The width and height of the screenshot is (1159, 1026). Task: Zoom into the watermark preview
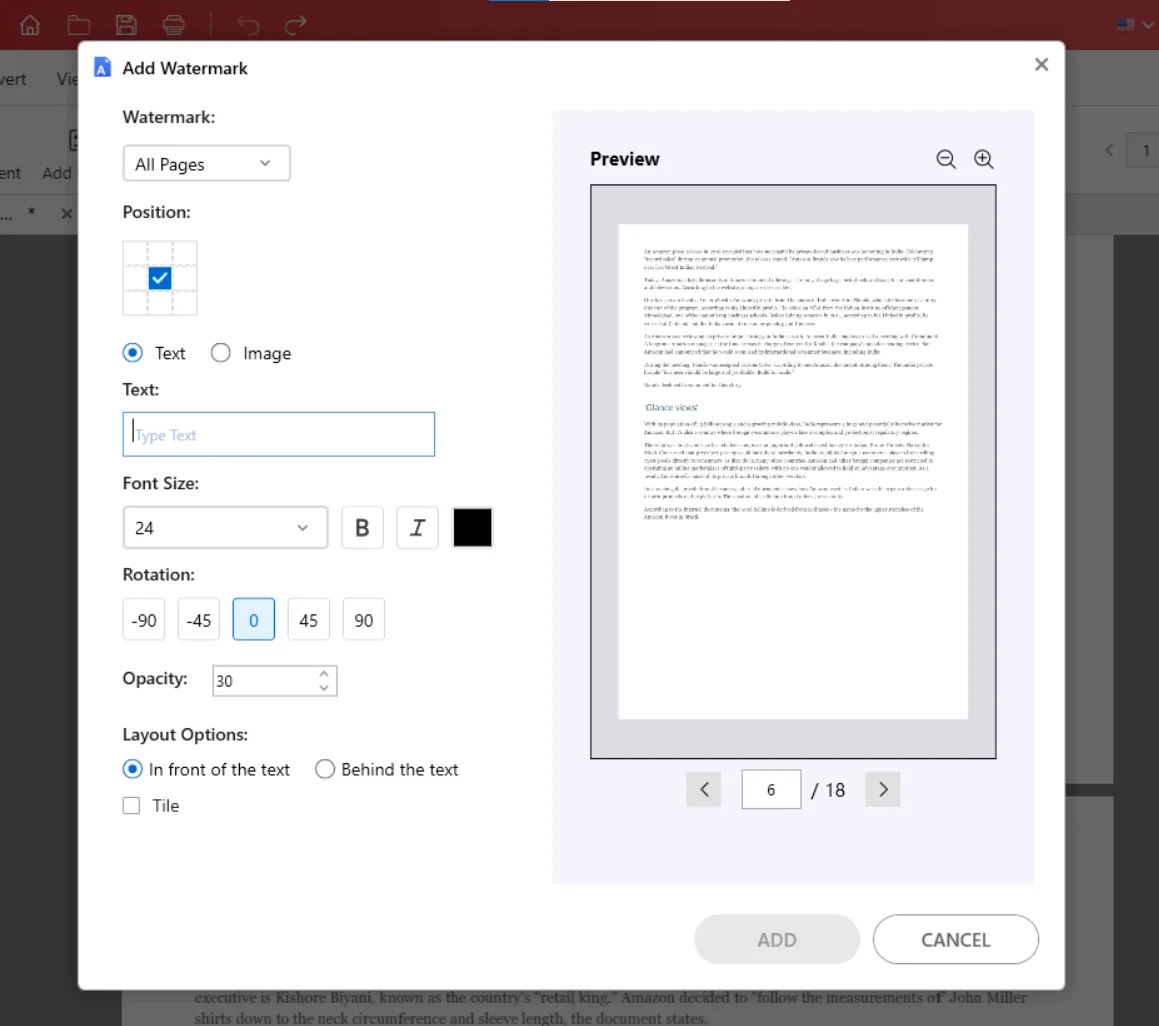pyautogui.click(x=984, y=159)
